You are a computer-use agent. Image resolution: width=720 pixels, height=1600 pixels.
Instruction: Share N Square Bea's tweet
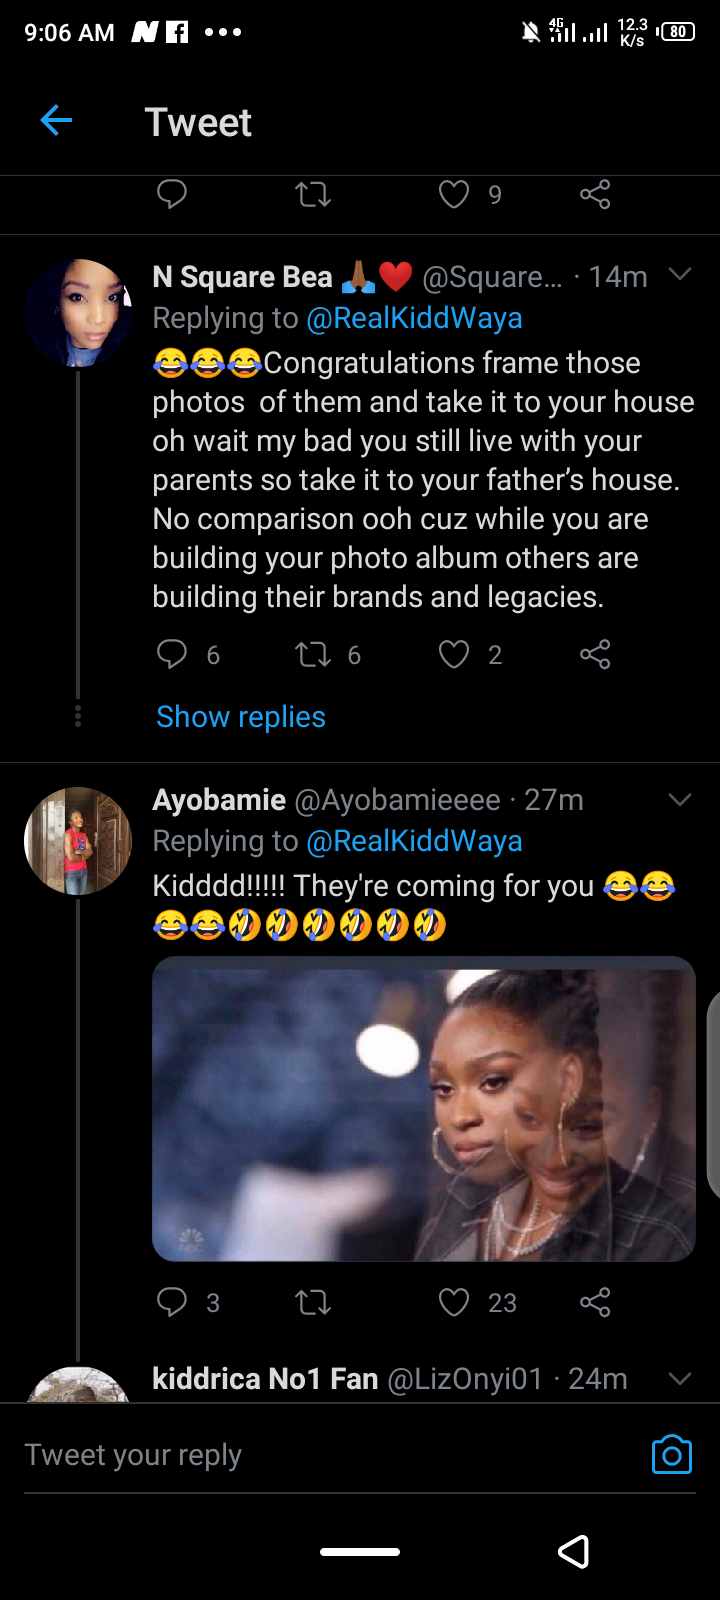point(595,654)
